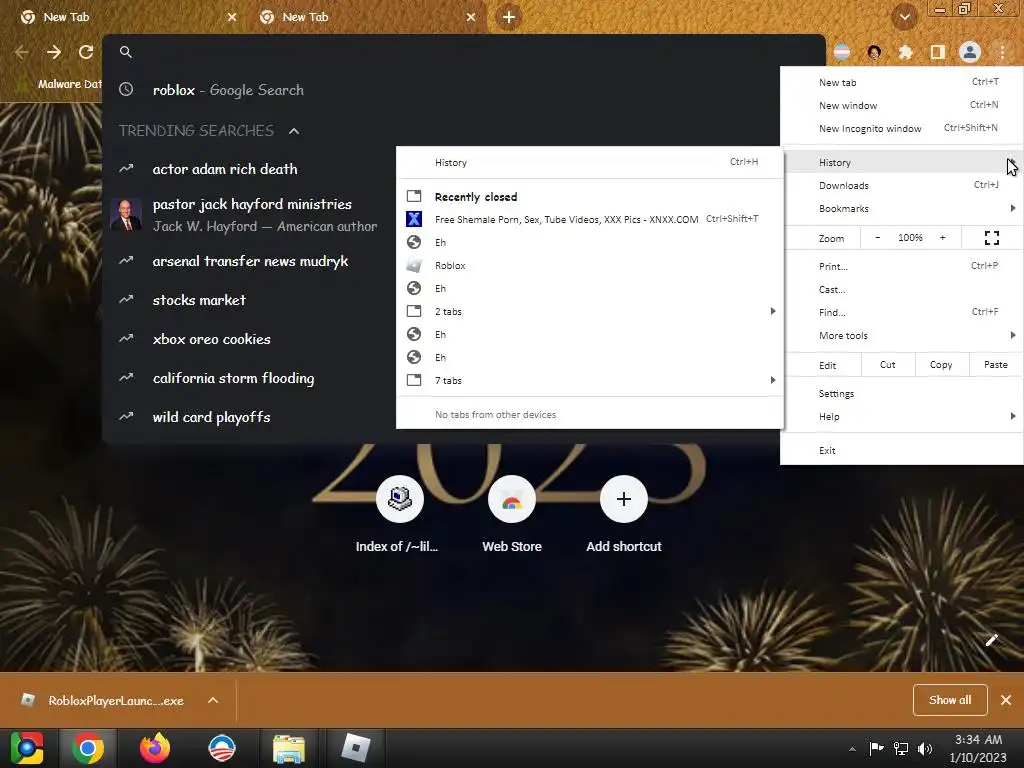Expand the More tools submenu

point(902,336)
